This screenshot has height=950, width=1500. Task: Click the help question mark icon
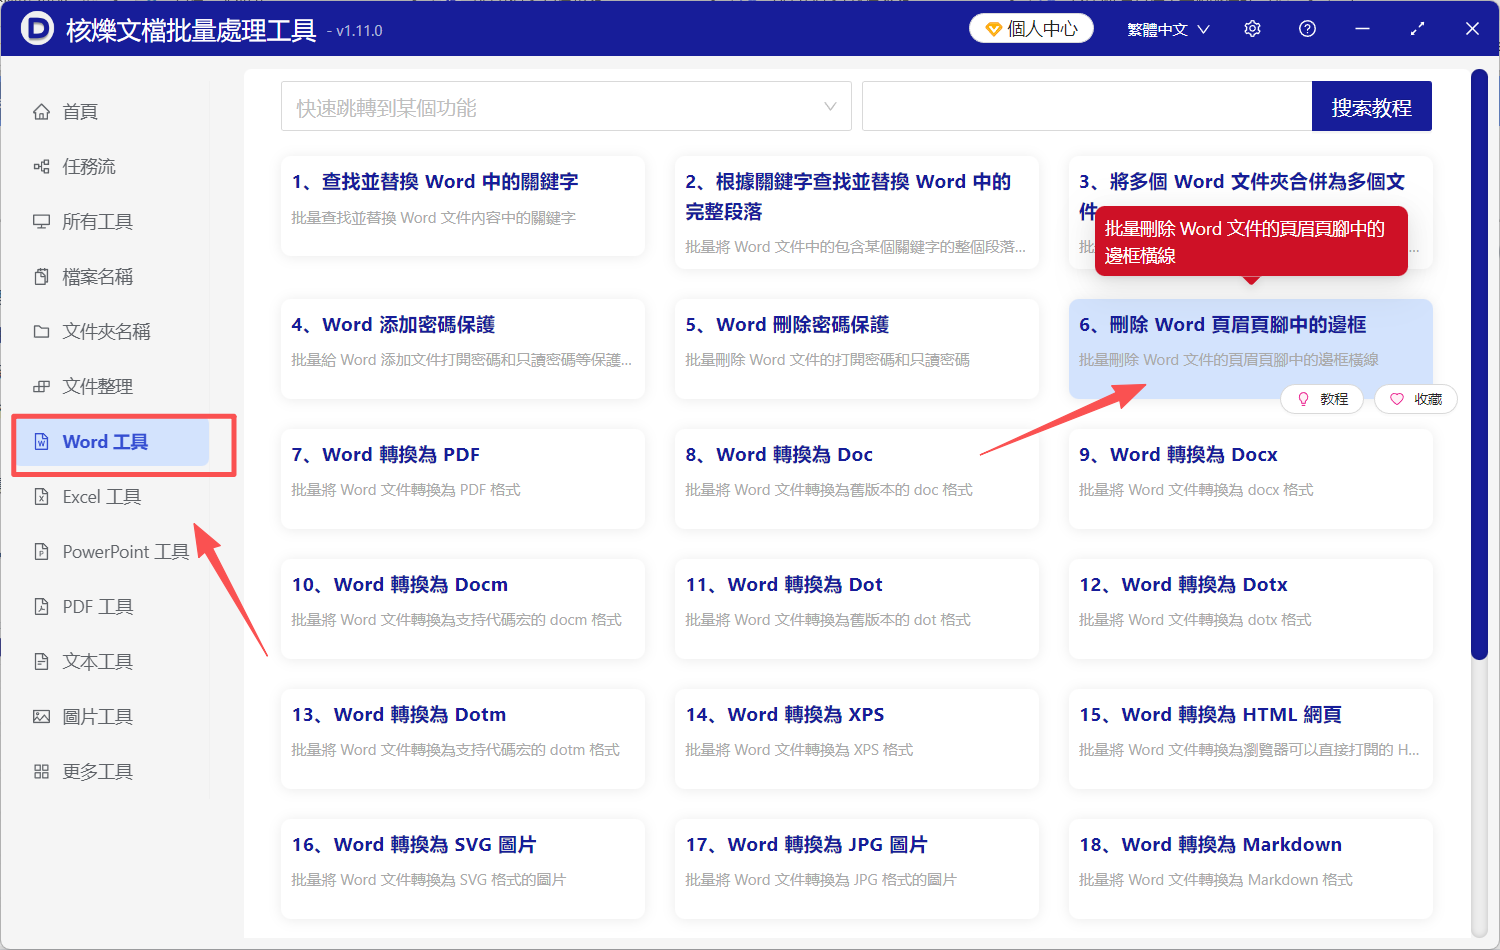click(x=1307, y=29)
